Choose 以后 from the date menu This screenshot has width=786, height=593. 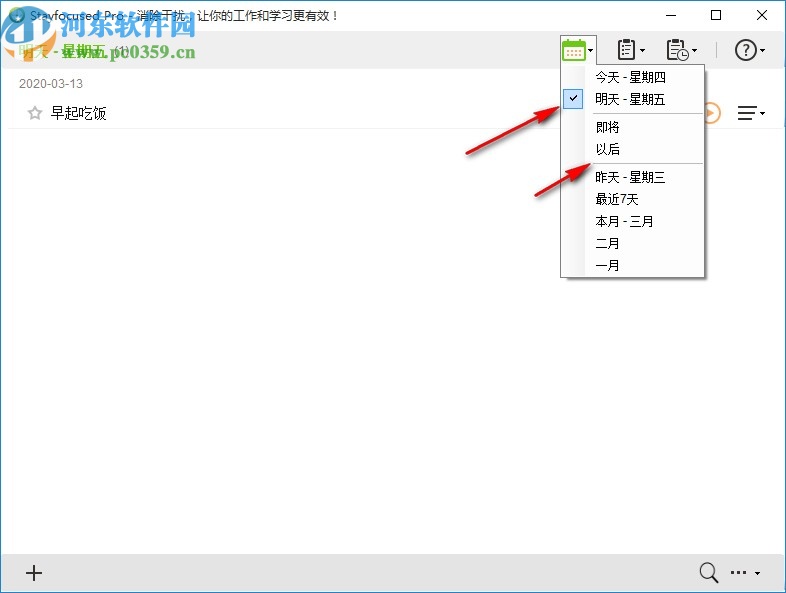[x=632, y=149]
